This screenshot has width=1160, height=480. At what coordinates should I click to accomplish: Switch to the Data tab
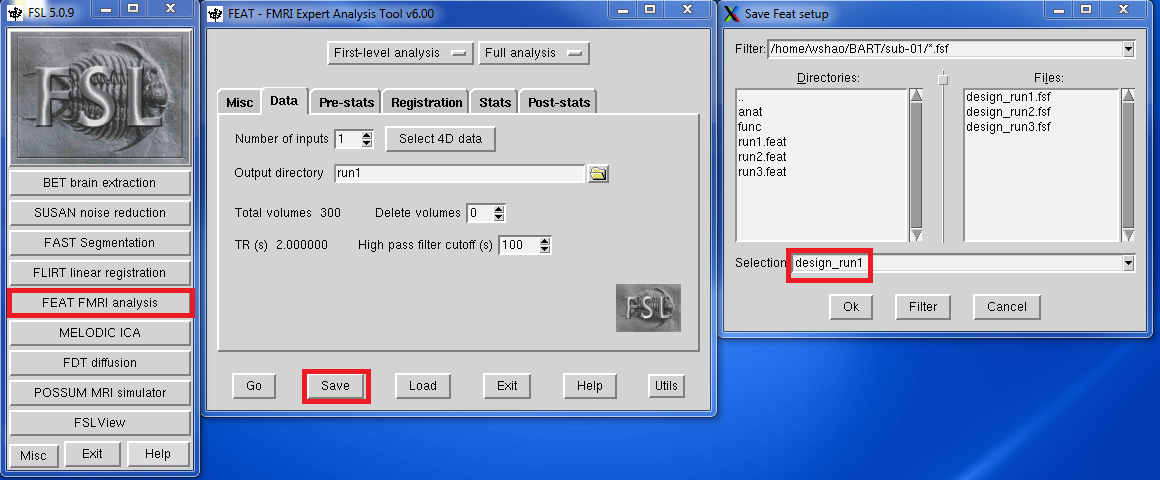click(284, 101)
